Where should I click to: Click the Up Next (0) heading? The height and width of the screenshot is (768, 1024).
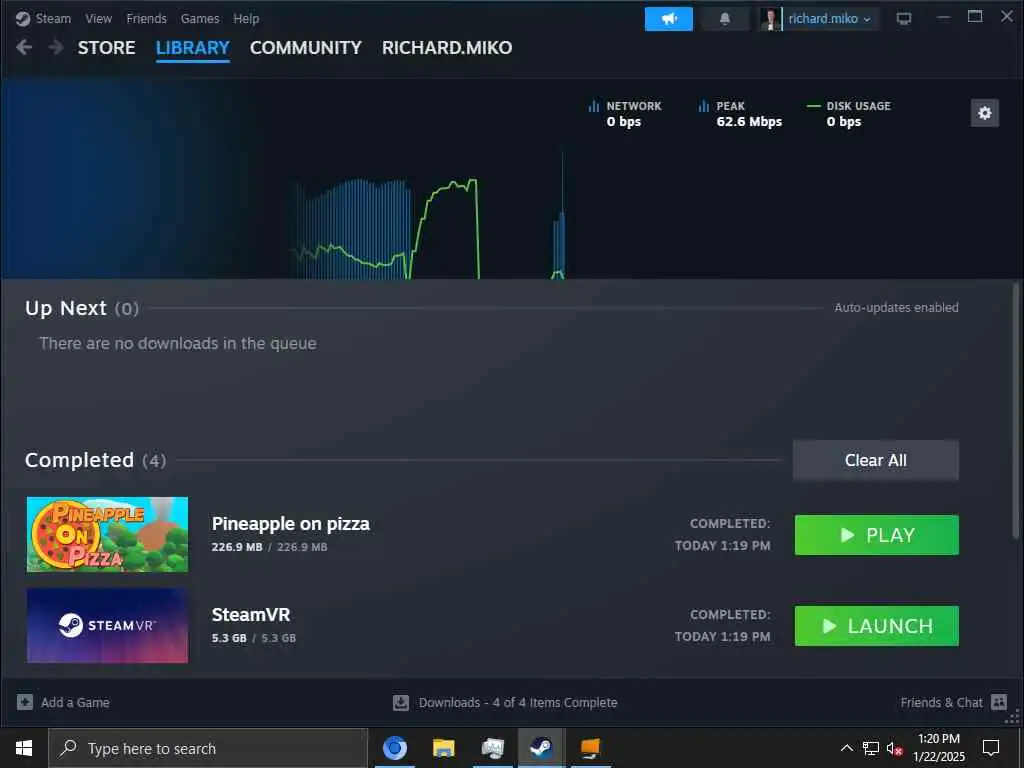(82, 308)
